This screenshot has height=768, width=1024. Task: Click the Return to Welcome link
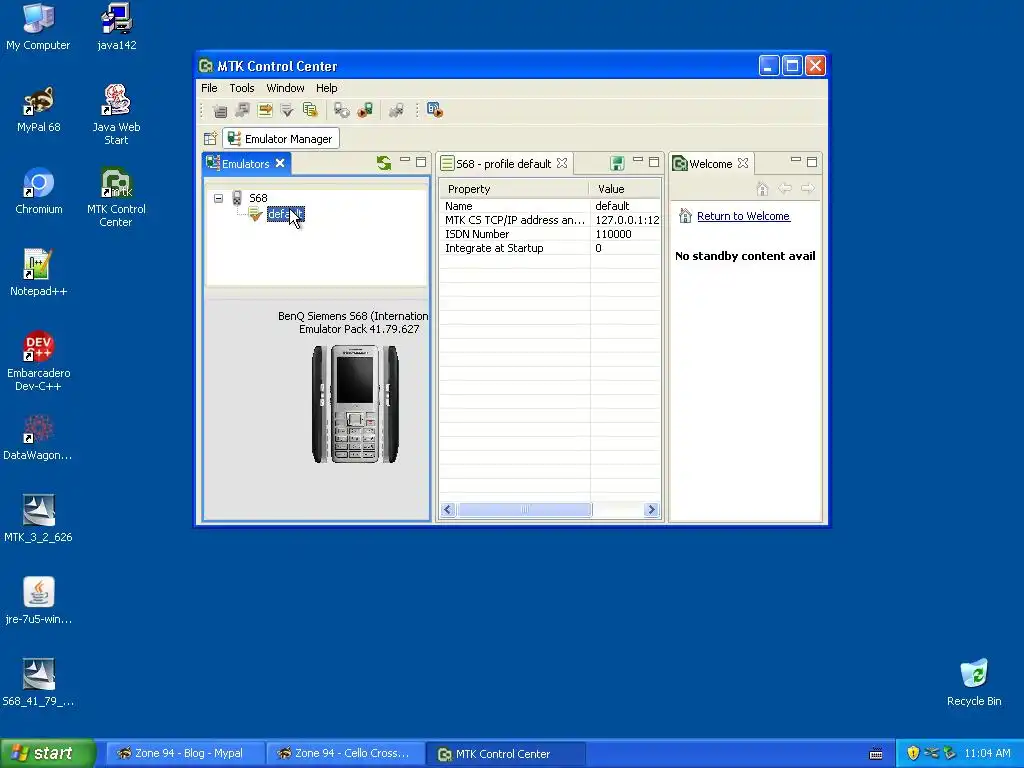pyautogui.click(x=743, y=216)
